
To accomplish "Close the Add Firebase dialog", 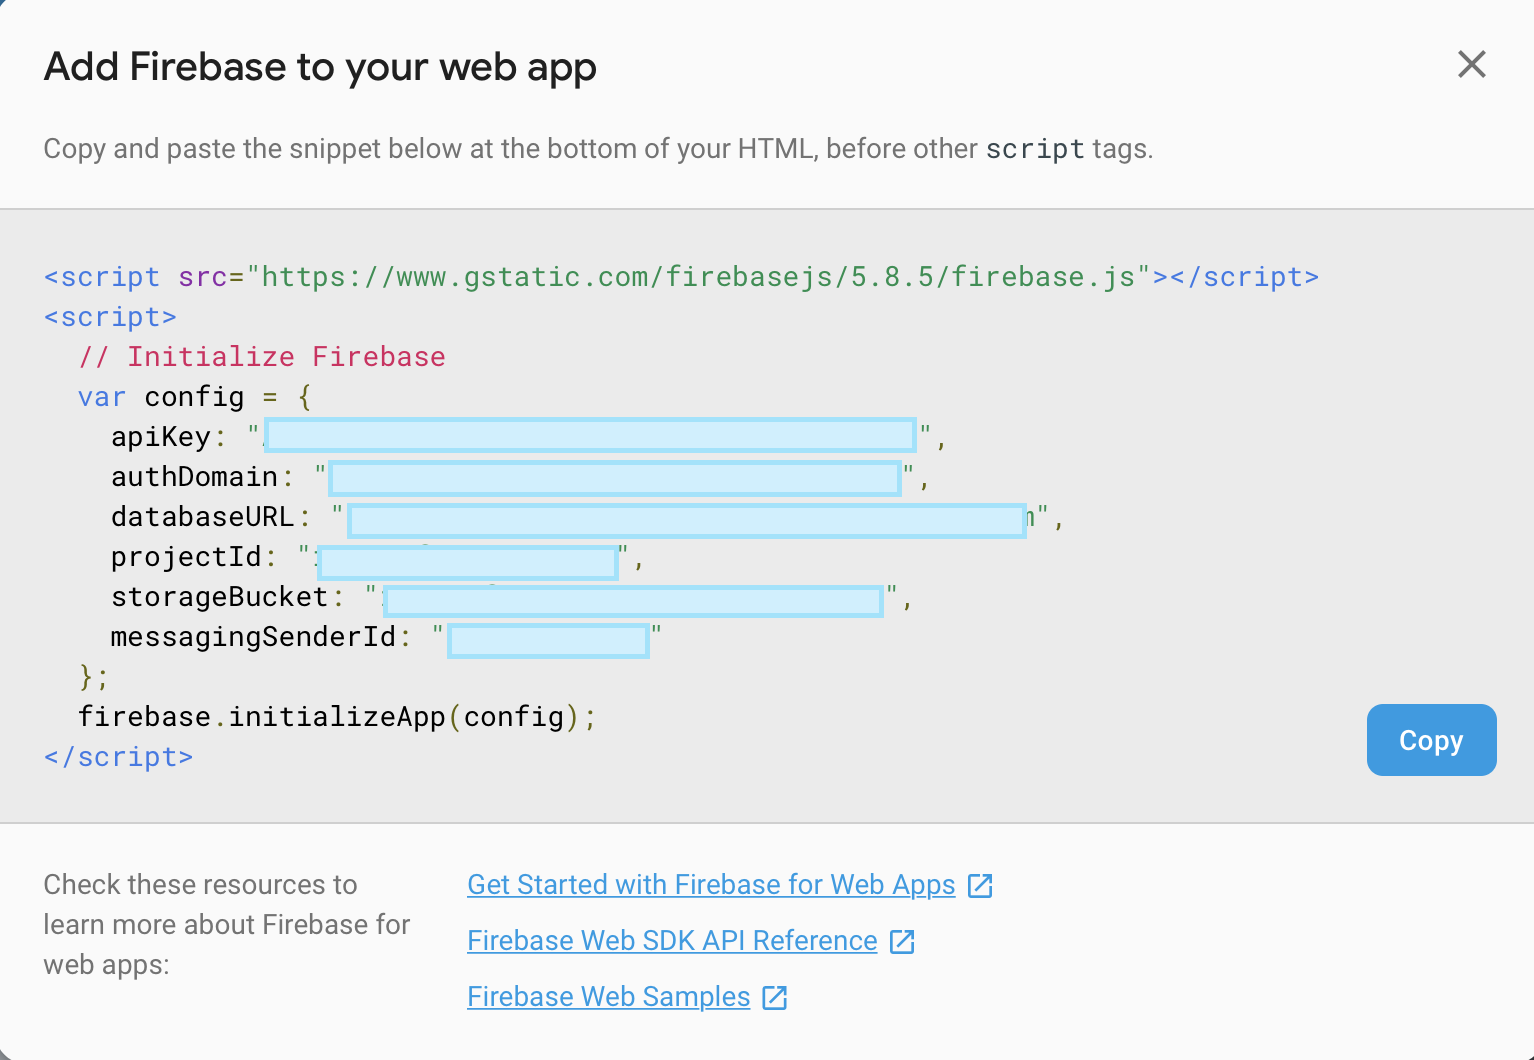I will click(1471, 64).
